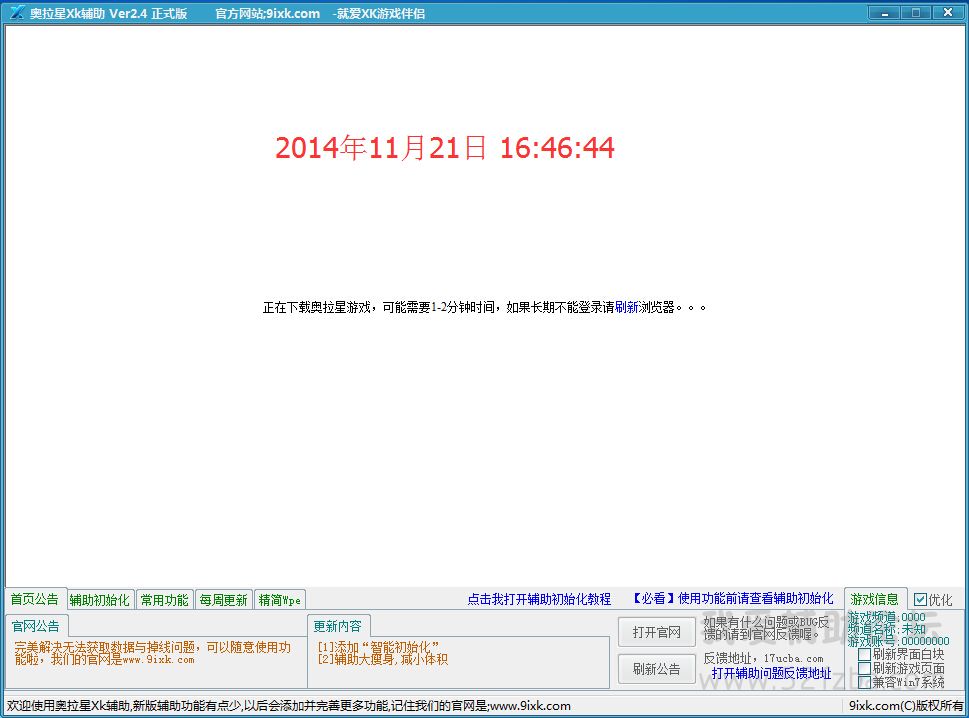Click the [2]辅助大瘦身,减小体积 update line
This screenshot has height=718, width=969.
click(x=383, y=659)
